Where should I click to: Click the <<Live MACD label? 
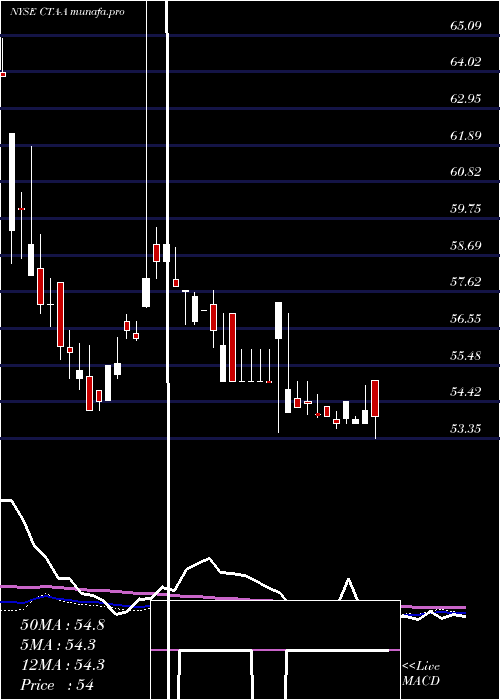click(x=421, y=673)
